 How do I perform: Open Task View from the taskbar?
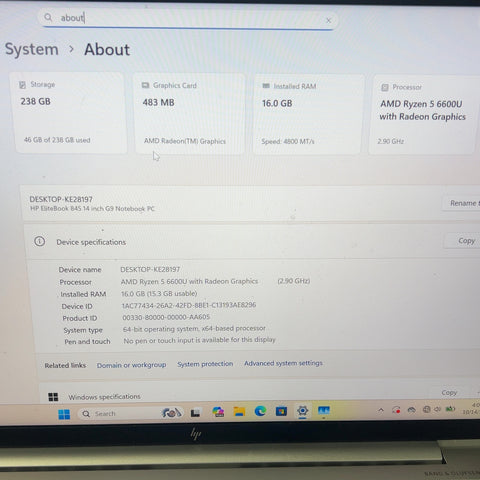[x=195, y=413]
